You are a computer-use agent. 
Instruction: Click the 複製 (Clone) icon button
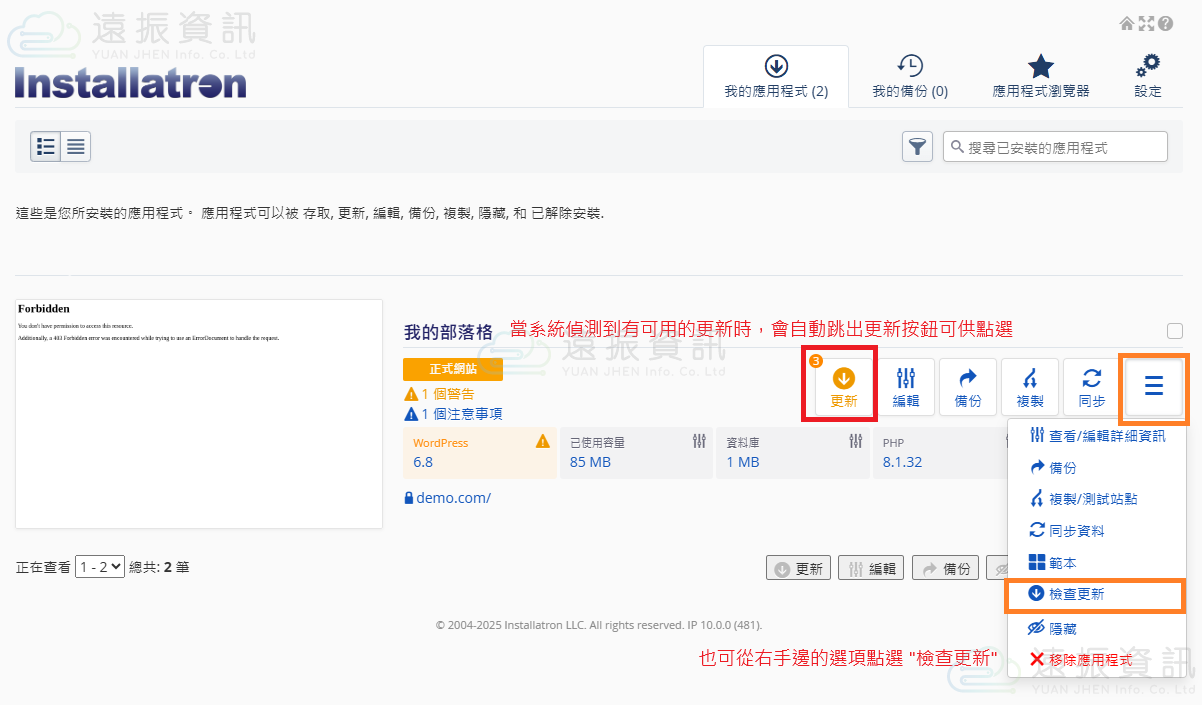pyautogui.click(x=1030, y=387)
